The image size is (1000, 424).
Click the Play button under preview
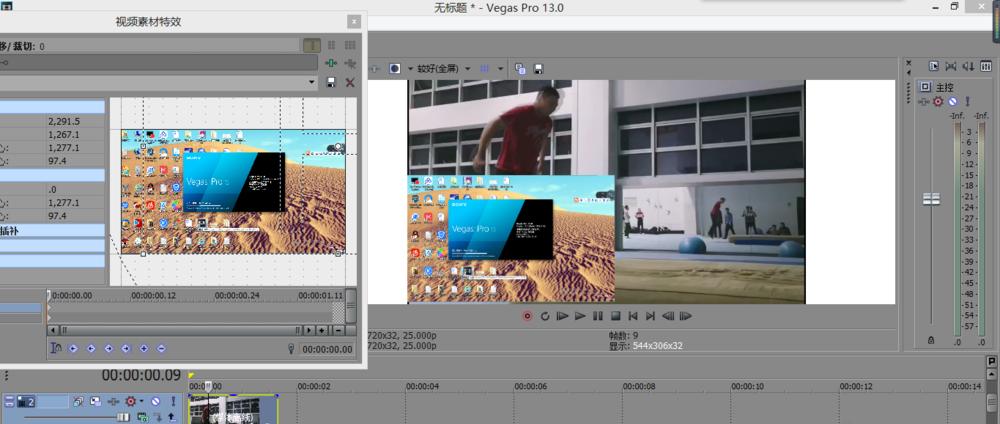click(x=580, y=316)
